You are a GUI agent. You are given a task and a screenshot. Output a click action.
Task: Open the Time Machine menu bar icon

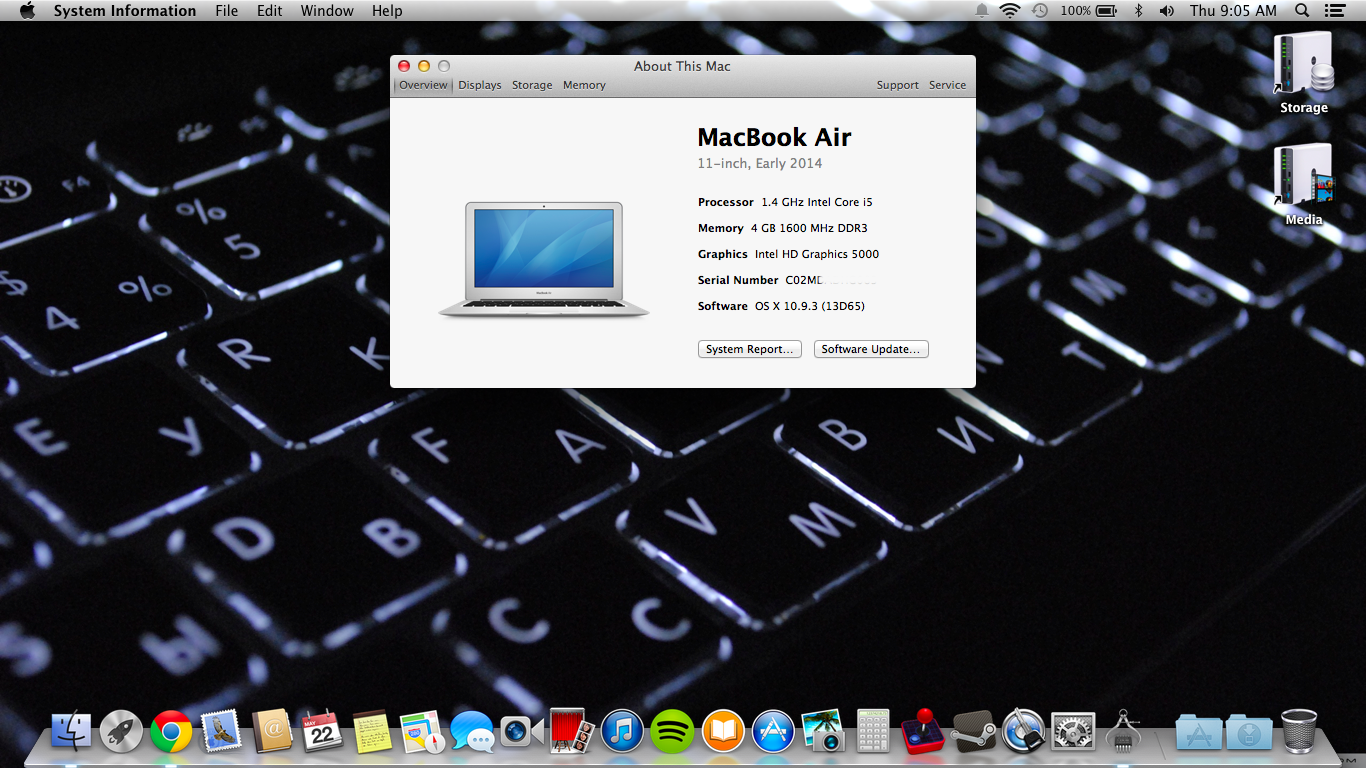(1040, 11)
